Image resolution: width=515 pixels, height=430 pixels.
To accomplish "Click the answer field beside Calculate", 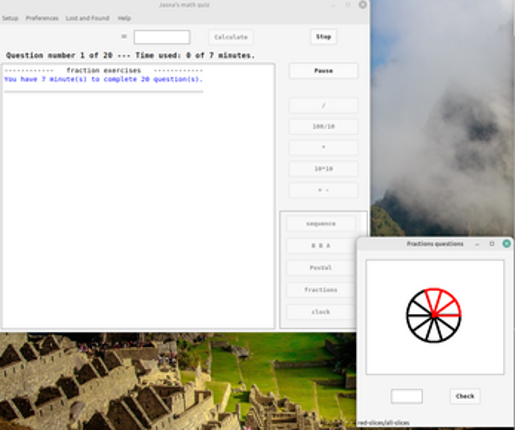I will click(x=162, y=37).
